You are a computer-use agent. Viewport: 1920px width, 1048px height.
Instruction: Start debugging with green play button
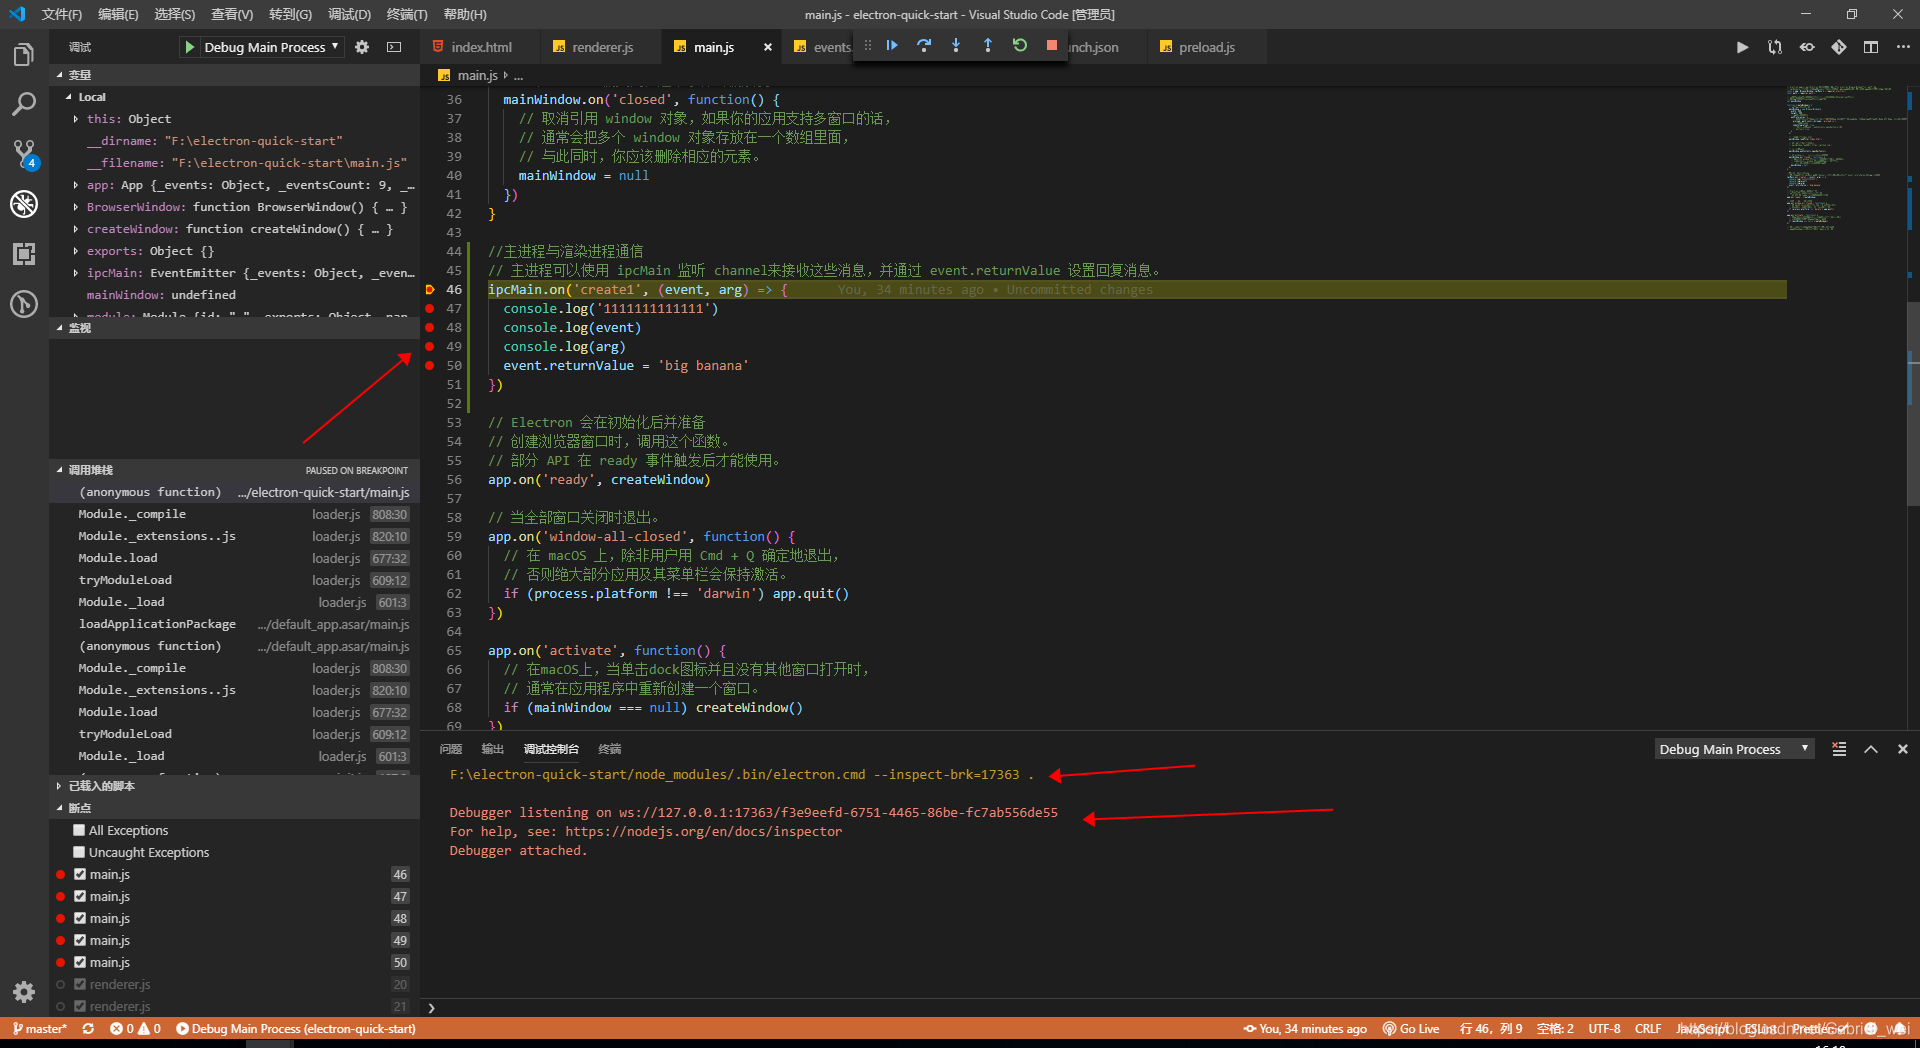point(190,47)
